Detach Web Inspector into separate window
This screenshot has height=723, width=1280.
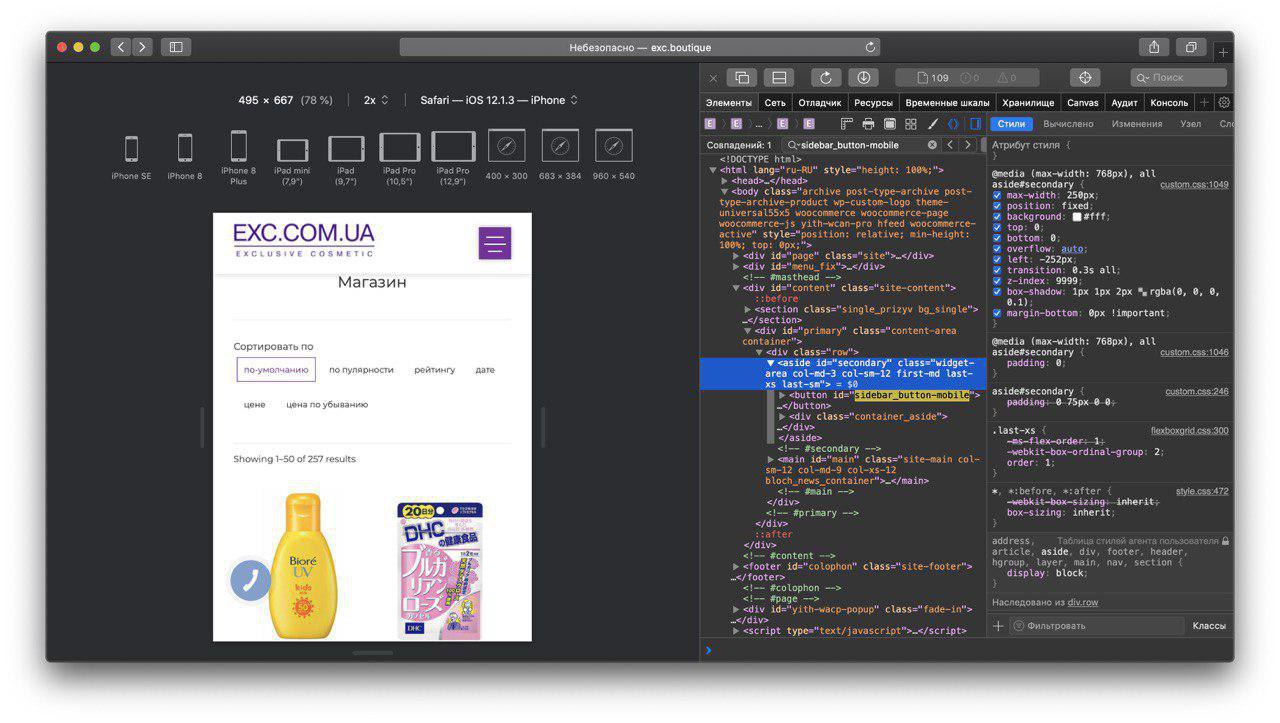tap(742, 77)
